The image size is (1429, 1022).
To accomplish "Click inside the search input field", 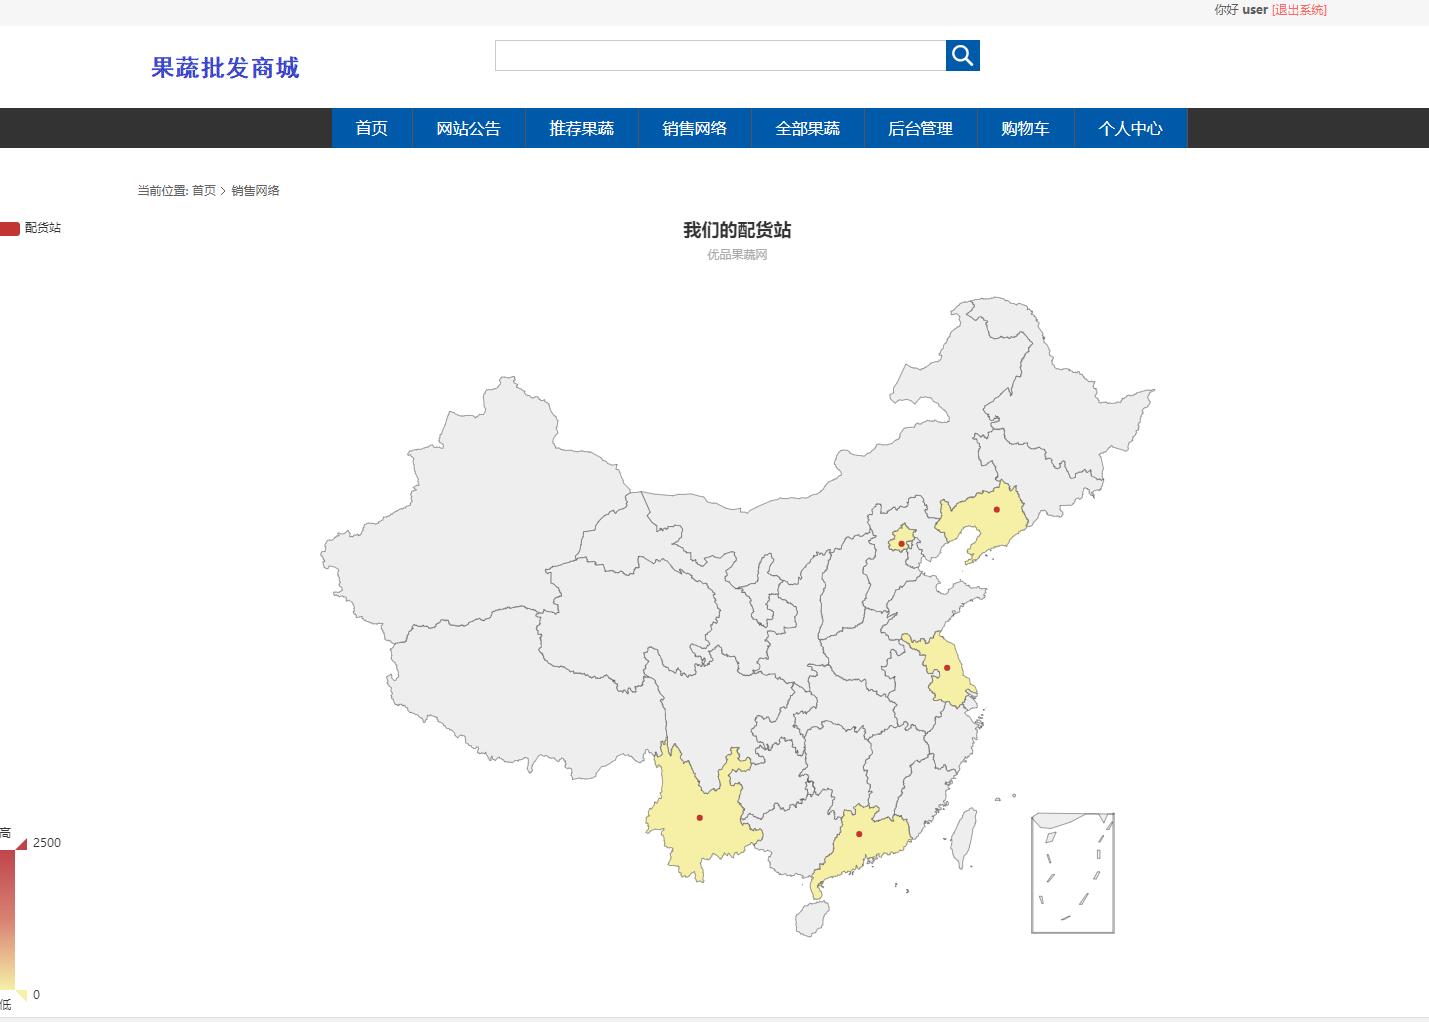I will [720, 55].
